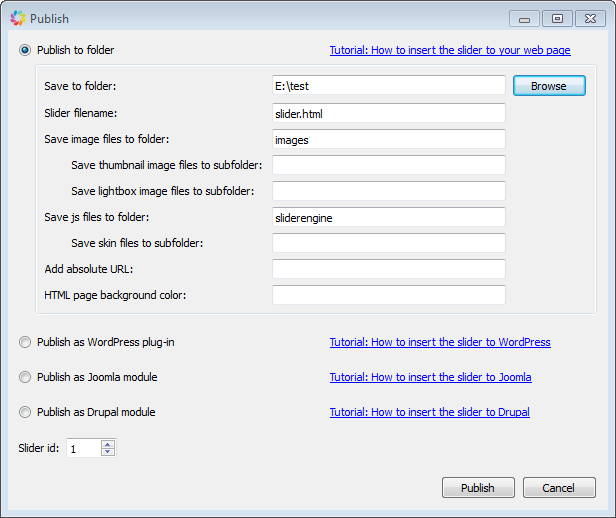Cancel the publish dialog
The image size is (616, 518).
(559, 488)
